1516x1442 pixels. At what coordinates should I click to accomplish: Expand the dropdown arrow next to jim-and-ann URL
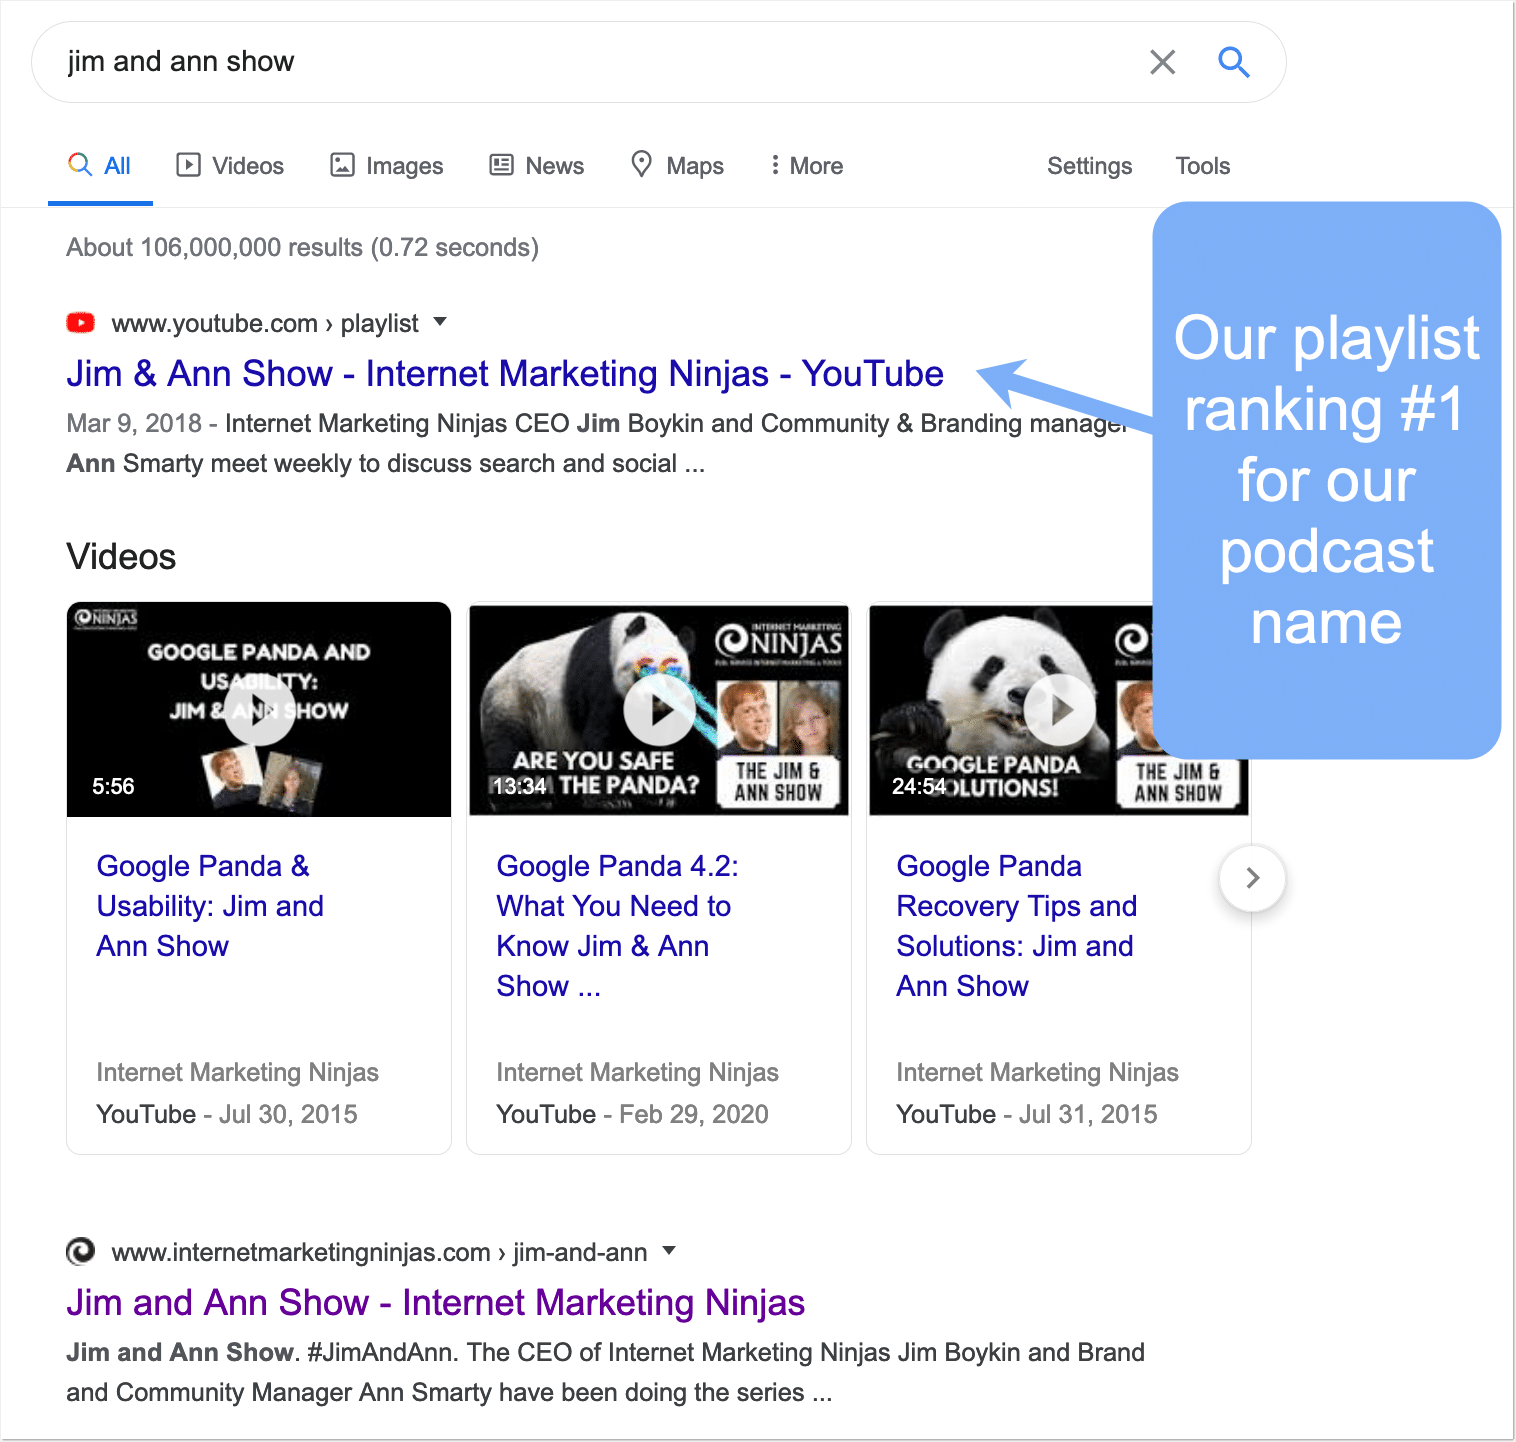click(x=669, y=1251)
